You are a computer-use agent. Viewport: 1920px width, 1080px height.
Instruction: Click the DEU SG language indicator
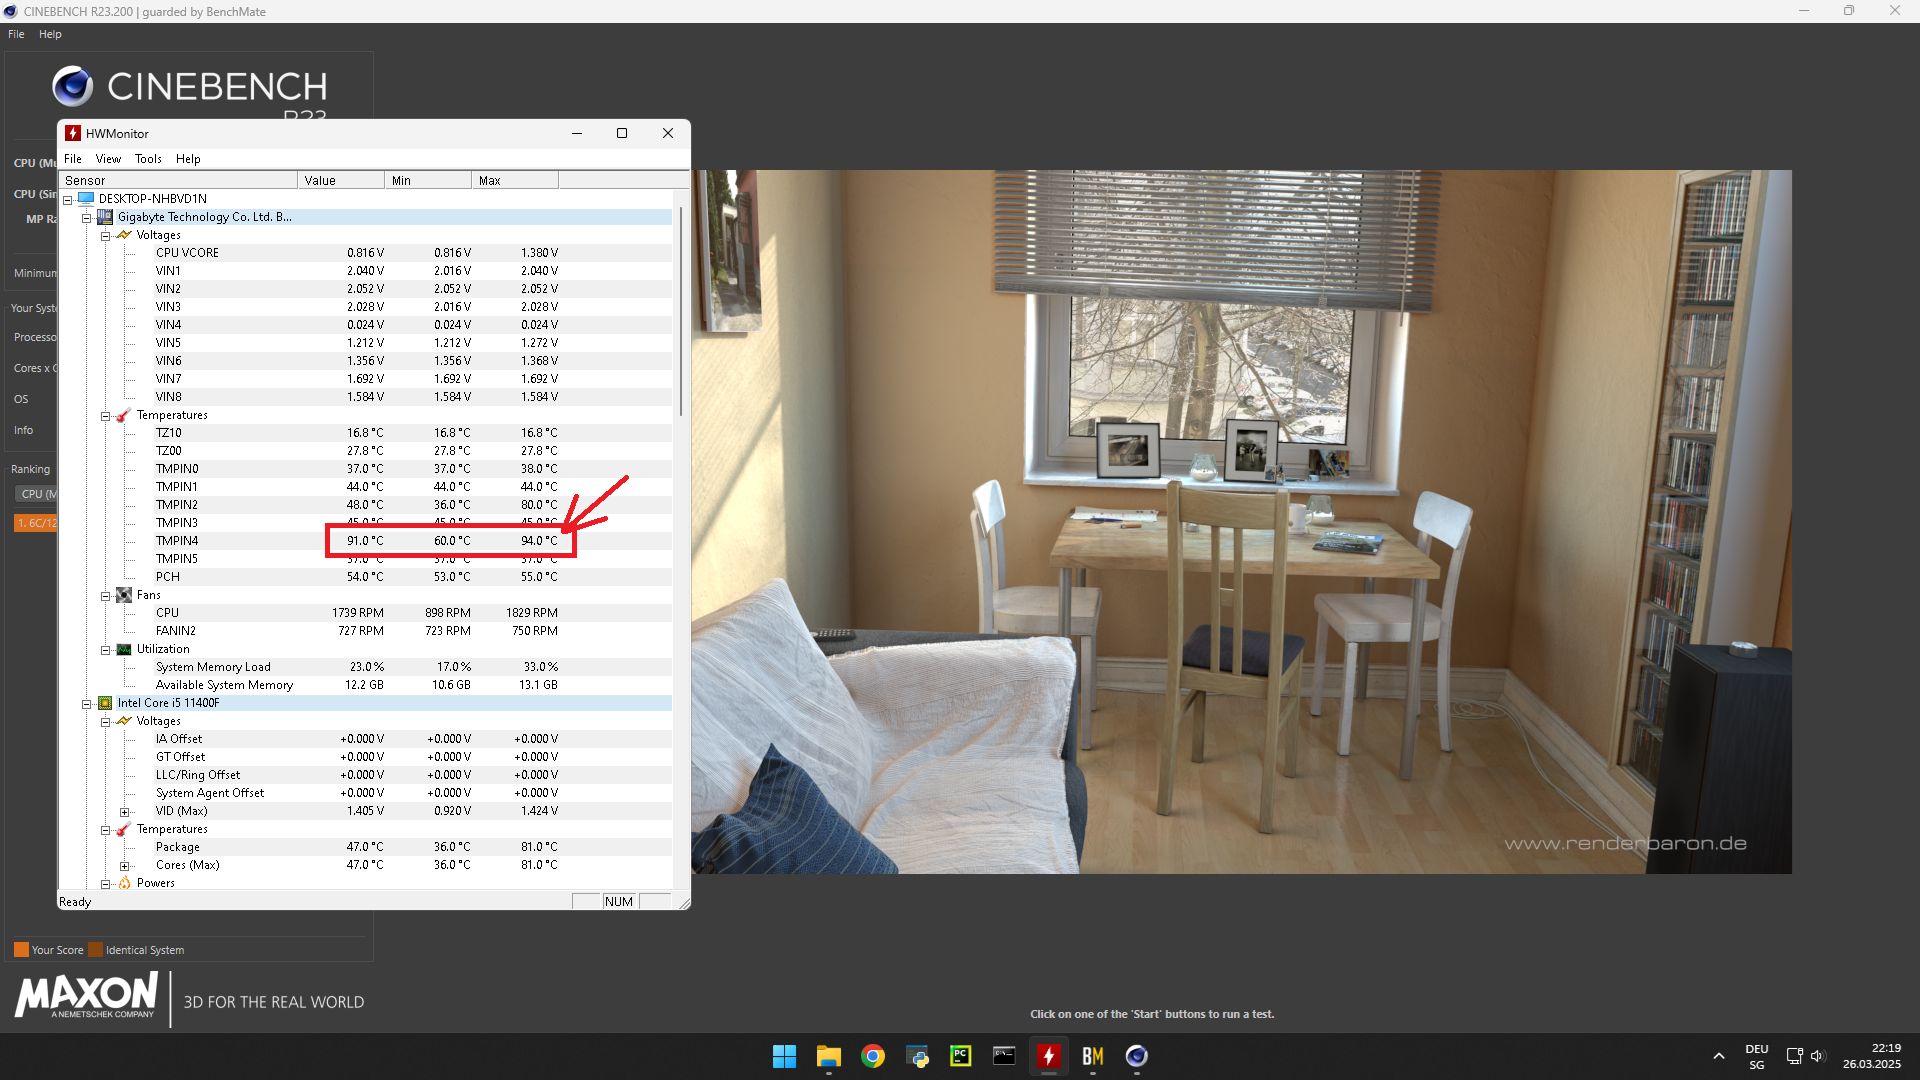tap(1757, 1057)
